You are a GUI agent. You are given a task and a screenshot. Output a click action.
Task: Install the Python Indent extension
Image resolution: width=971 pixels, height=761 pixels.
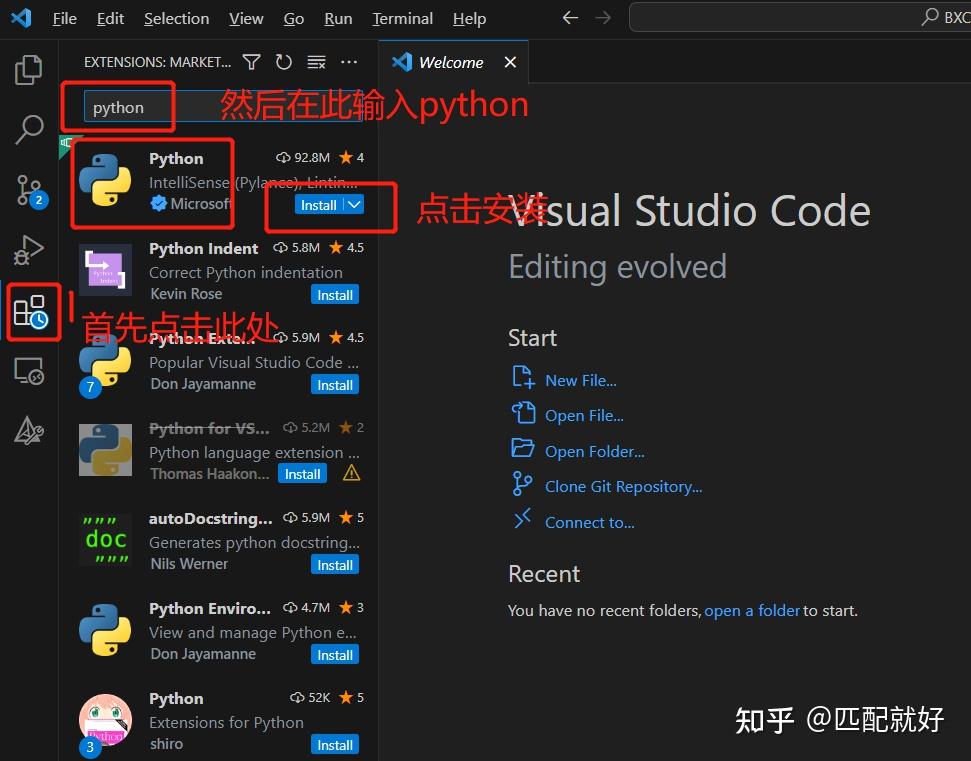335,294
